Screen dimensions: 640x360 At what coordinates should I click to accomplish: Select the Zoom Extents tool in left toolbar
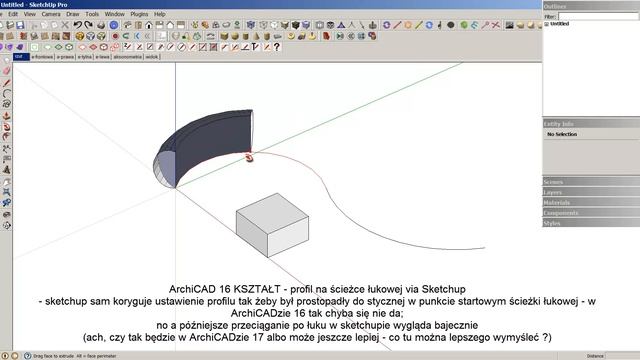click(x=6, y=192)
